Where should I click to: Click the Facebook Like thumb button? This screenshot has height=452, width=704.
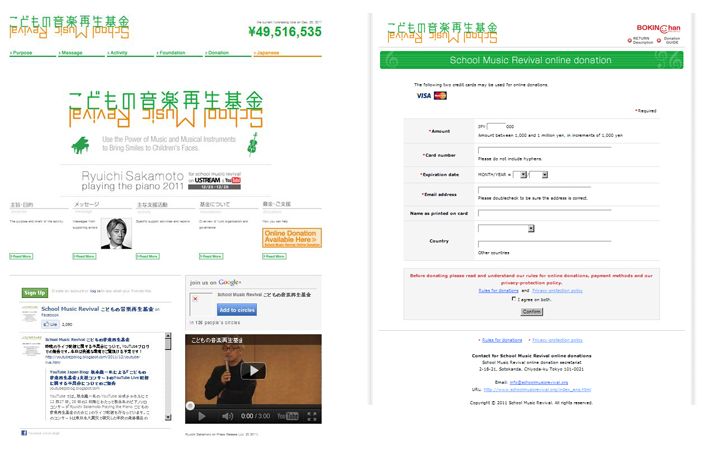50,324
